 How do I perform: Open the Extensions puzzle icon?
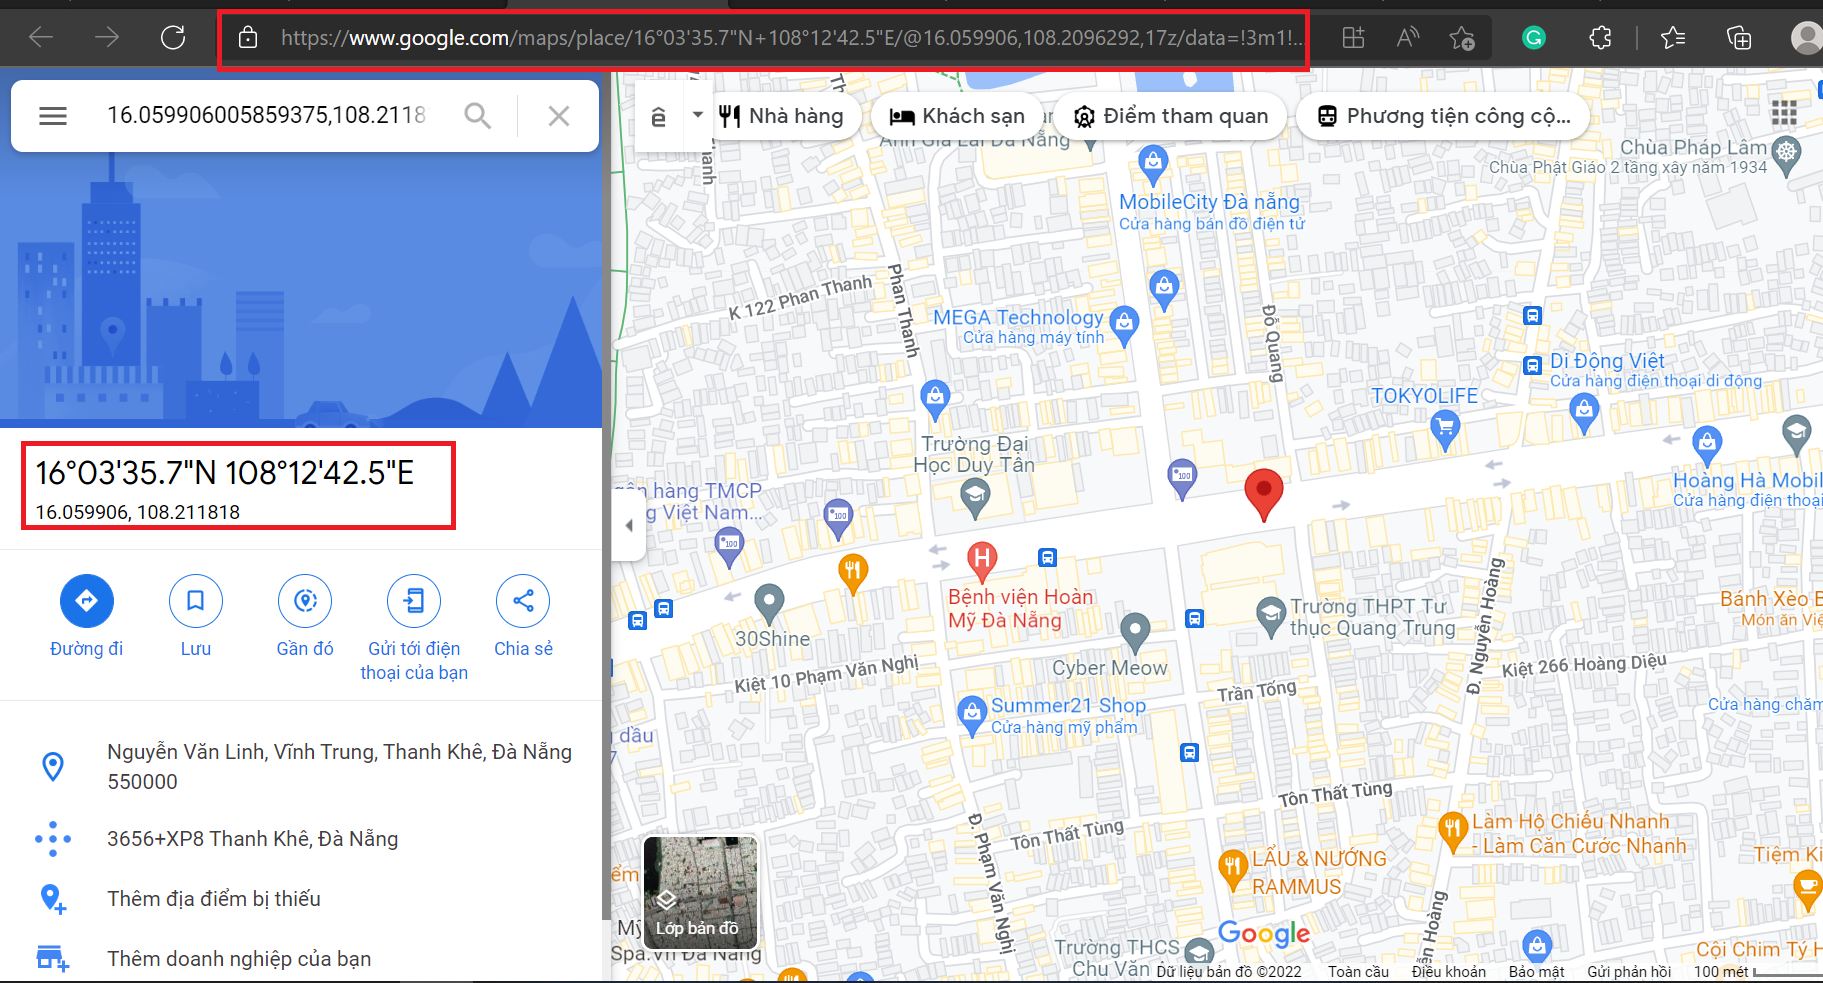1601,38
